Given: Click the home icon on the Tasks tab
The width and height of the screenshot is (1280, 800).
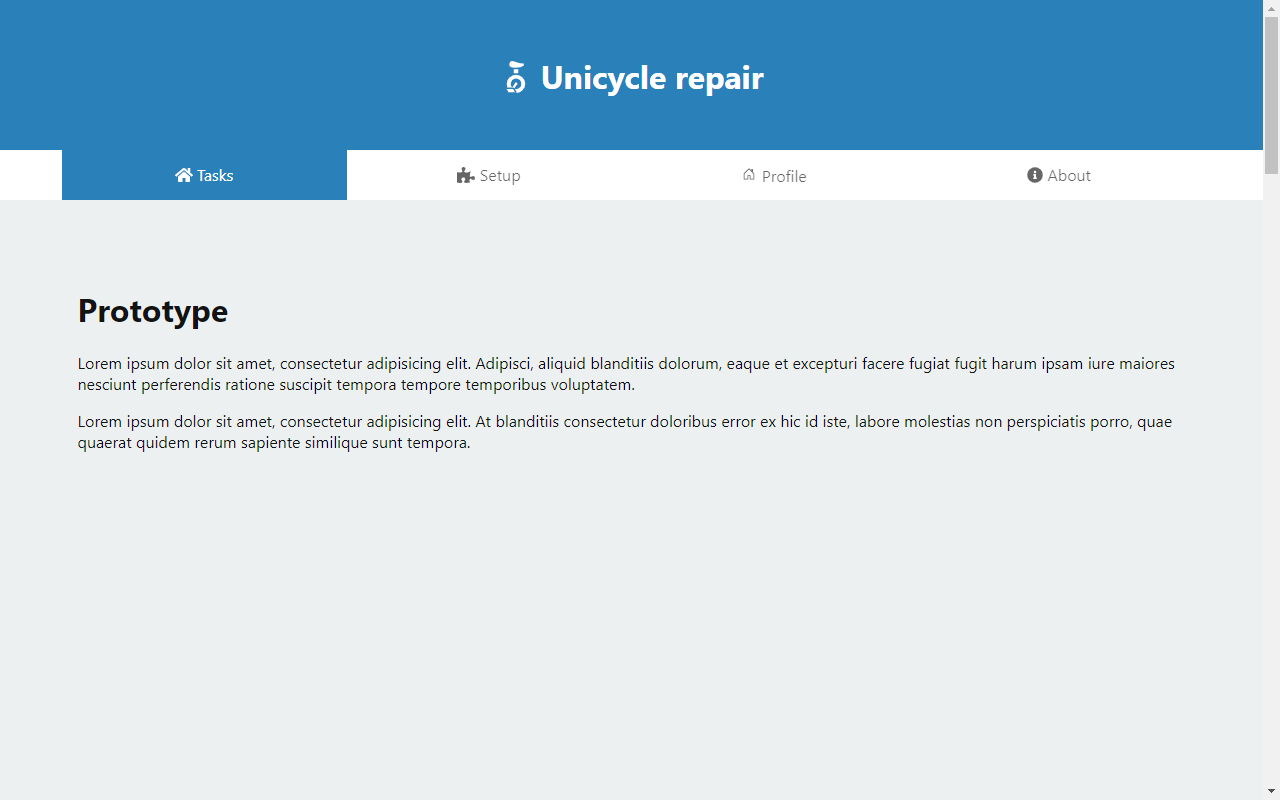Looking at the screenshot, I should [183, 174].
